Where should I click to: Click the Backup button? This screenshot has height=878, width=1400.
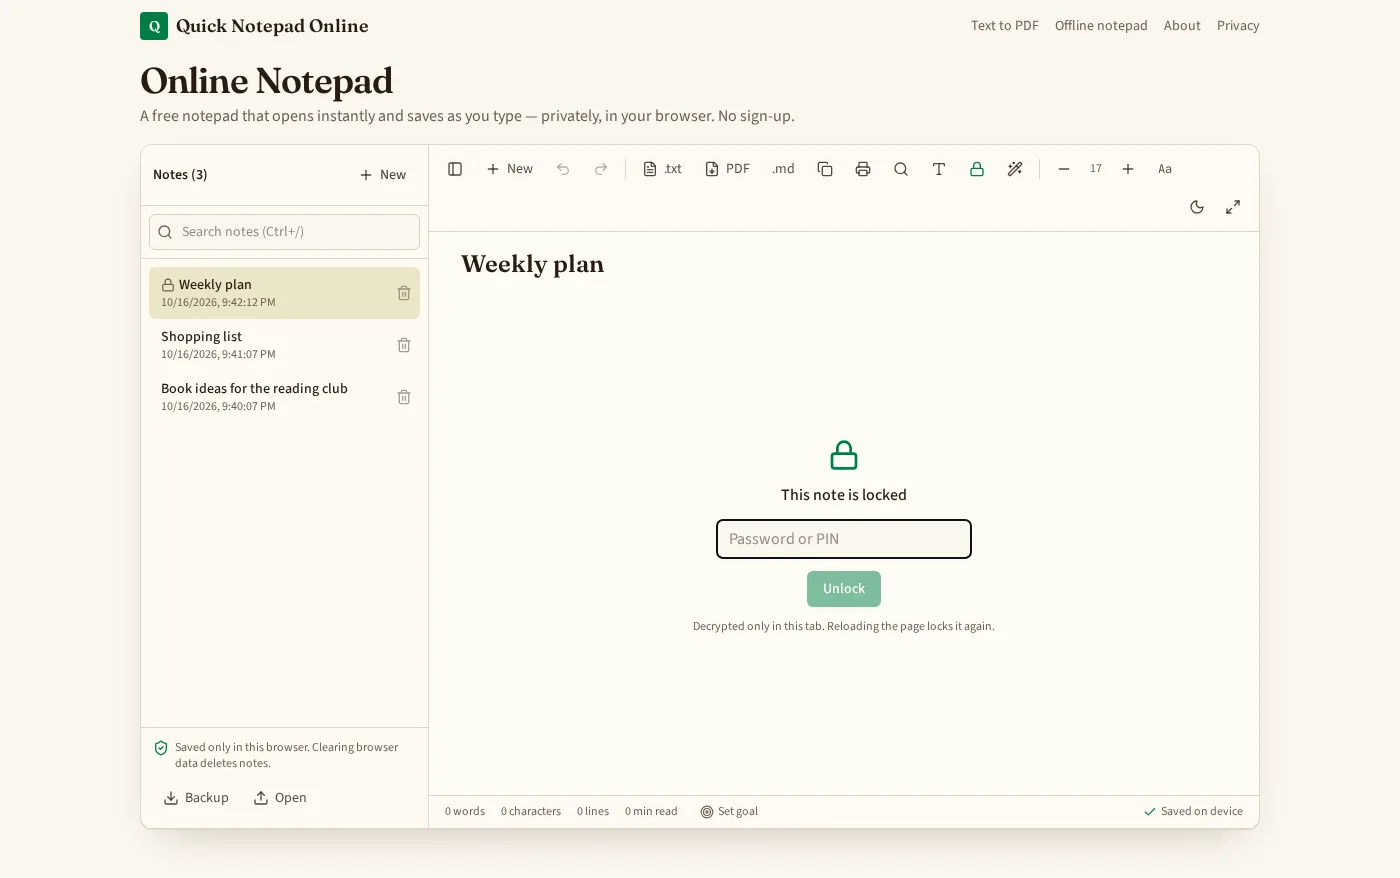pos(196,798)
